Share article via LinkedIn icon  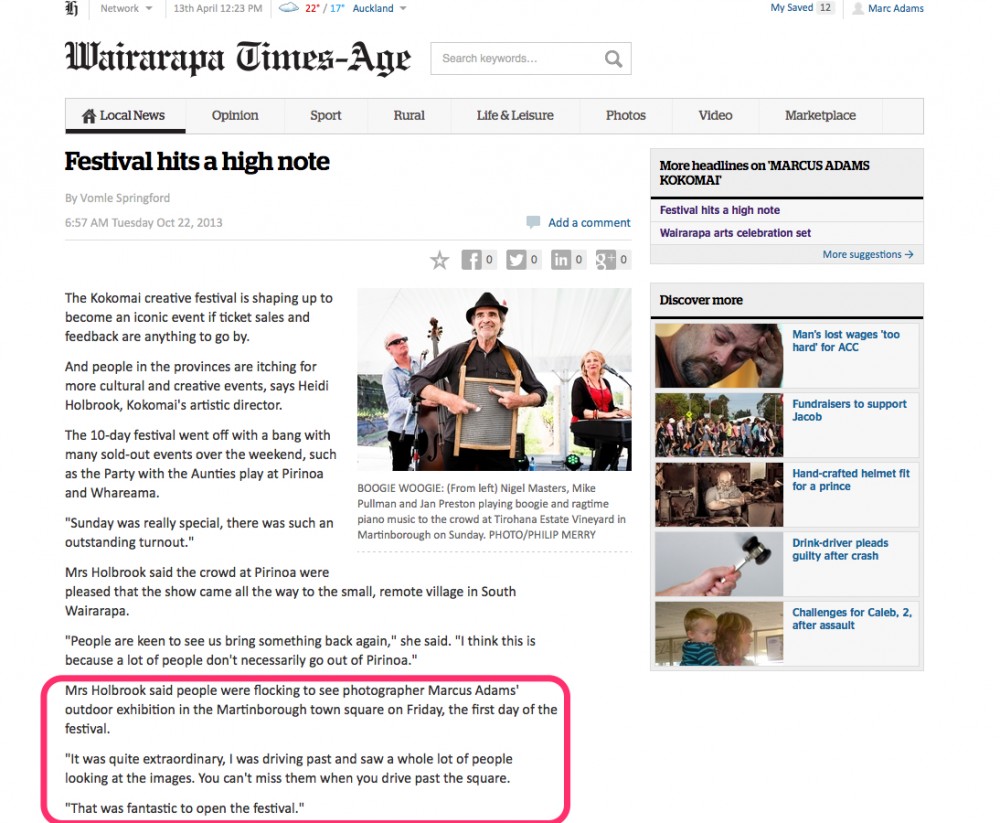click(560, 260)
